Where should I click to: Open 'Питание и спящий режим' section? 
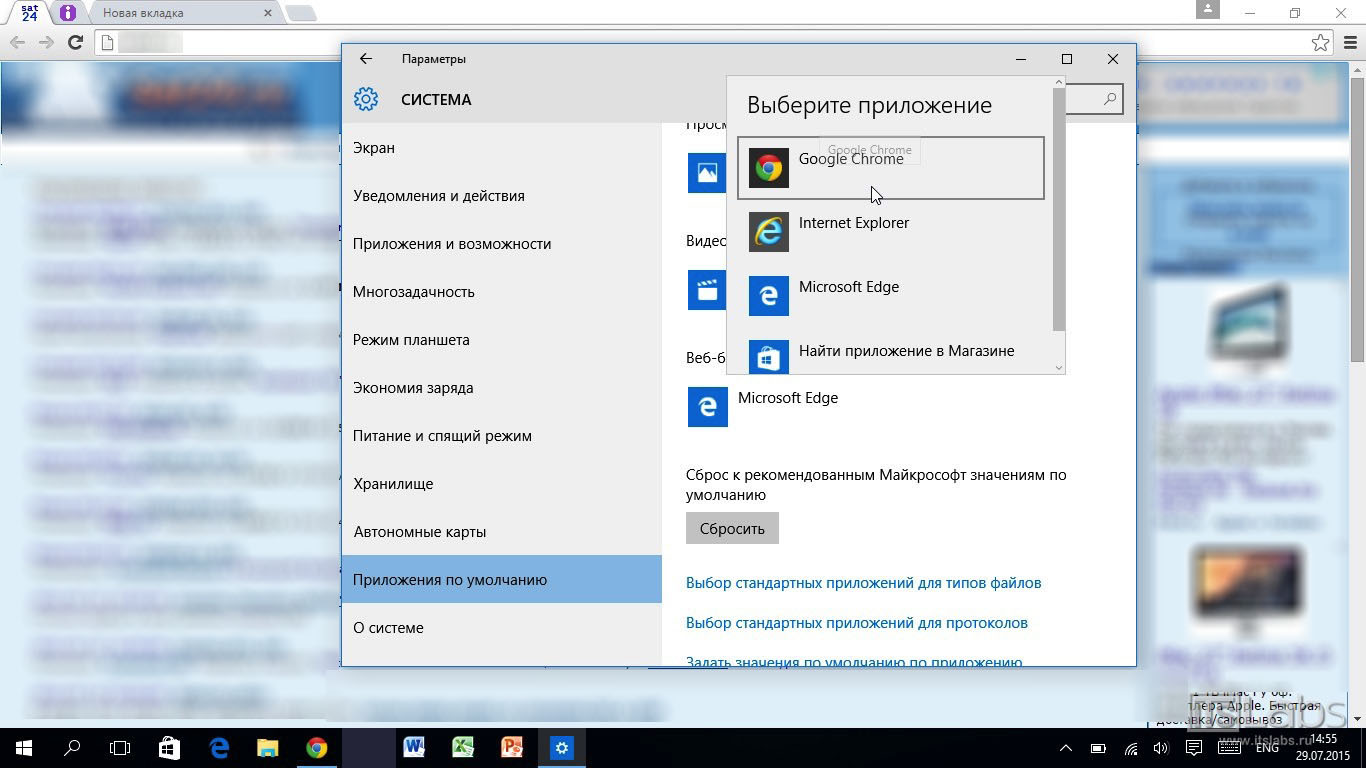pyautogui.click(x=501, y=436)
